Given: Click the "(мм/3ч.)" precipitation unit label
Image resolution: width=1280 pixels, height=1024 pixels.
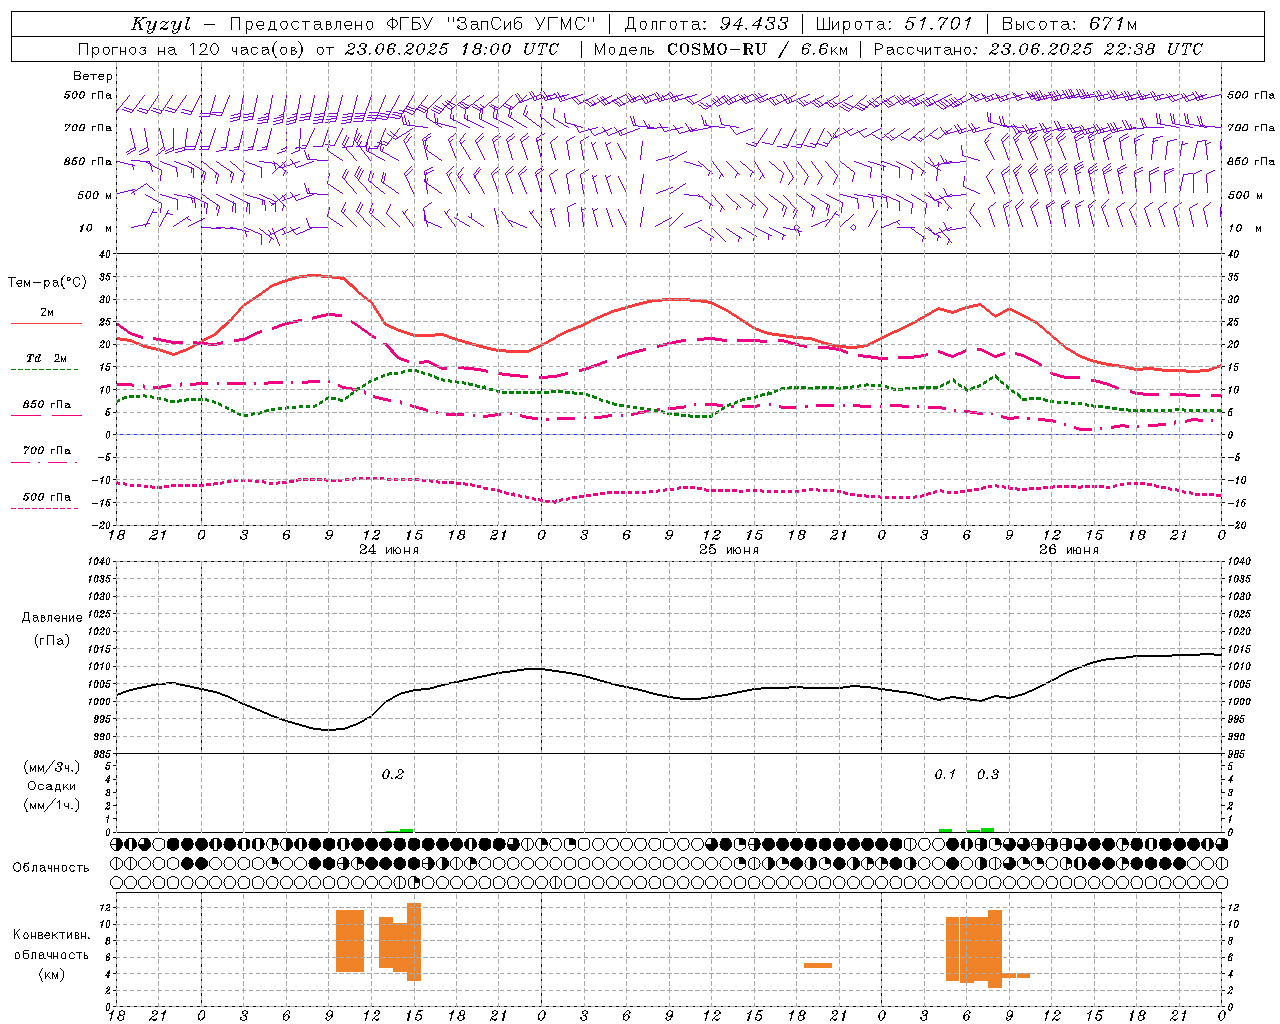Looking at the screenshot, I should (52, 767).
